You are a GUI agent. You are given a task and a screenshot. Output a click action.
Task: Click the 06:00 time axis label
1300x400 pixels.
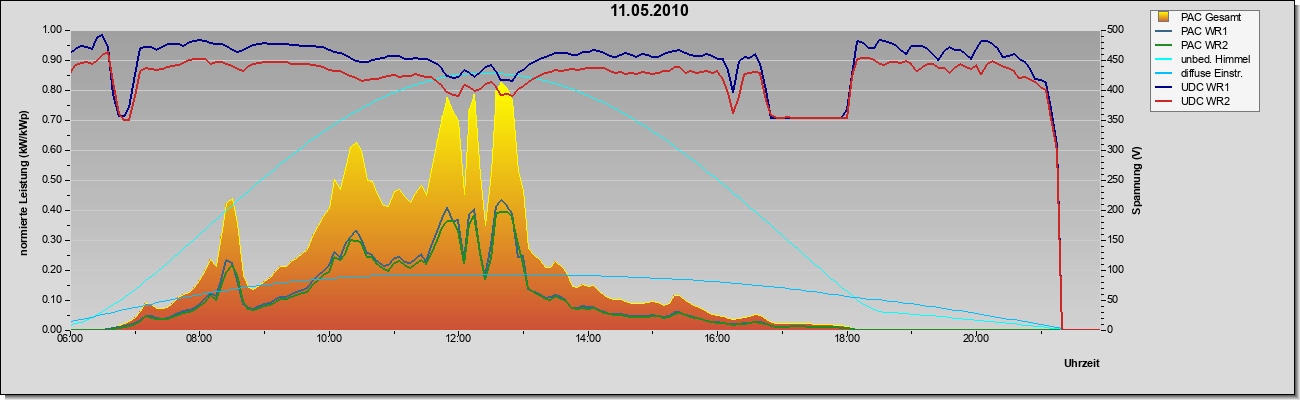pyautogui.click(x=71, y=339)
